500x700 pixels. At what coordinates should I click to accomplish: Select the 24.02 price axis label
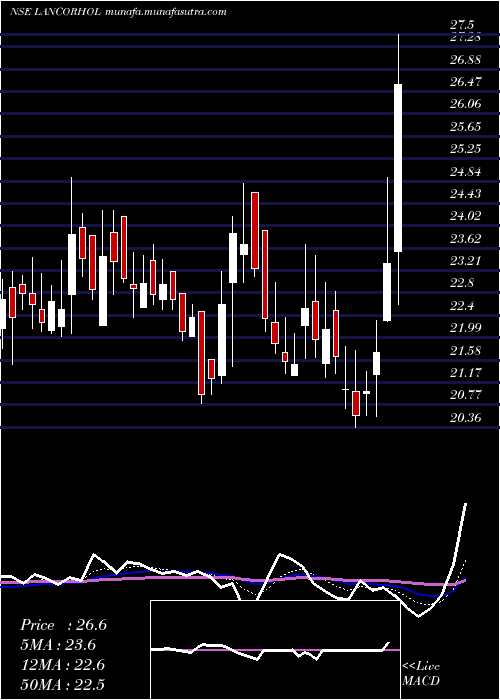(465, 216)
